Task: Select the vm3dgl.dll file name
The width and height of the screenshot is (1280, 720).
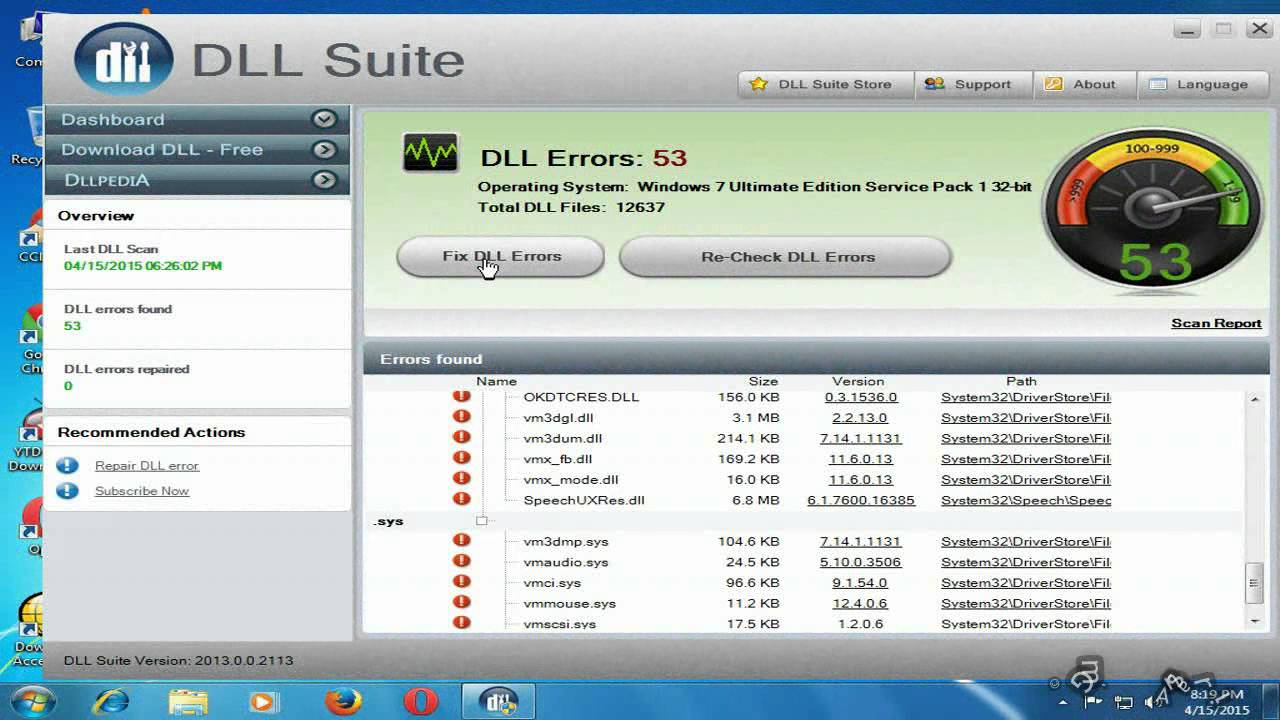Action: point(558,418)
